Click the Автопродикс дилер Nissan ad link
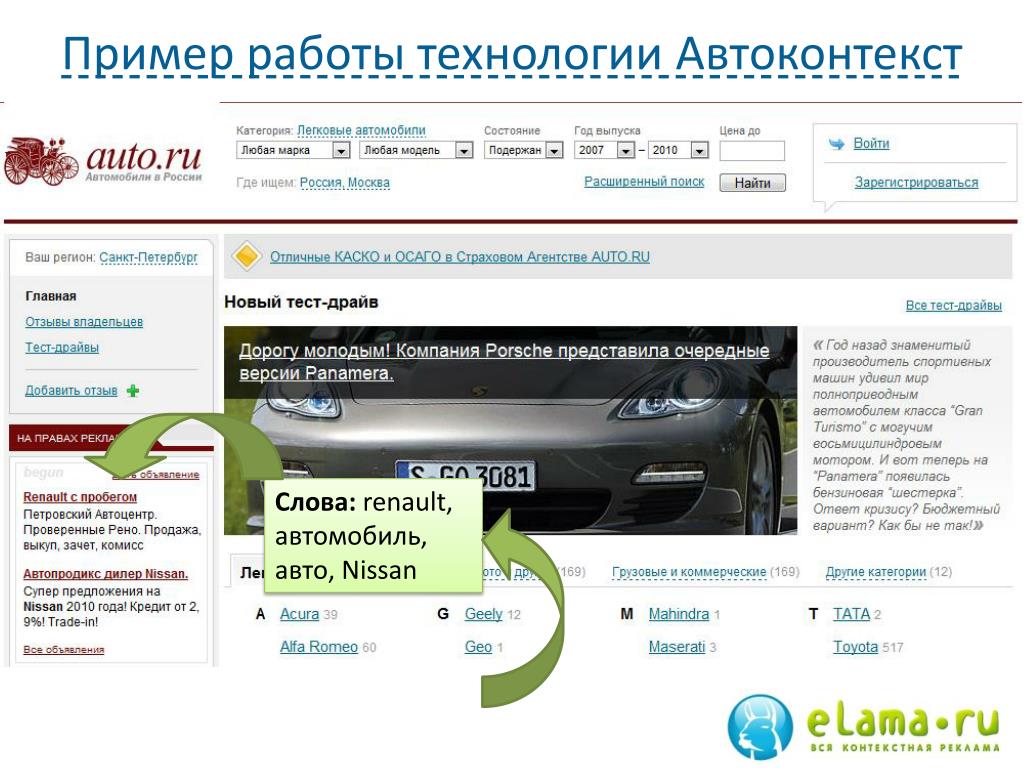 106,574
